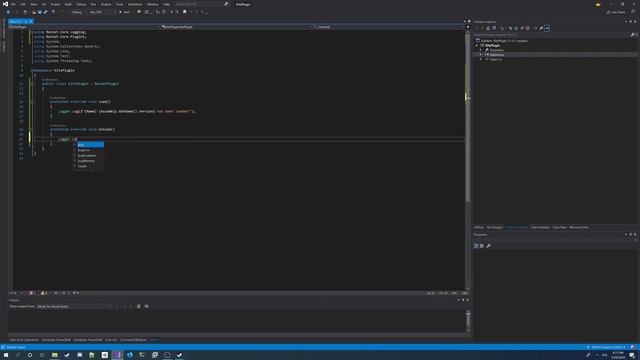Click Clear All icon in Output panel
Image resolution: width=640 pixels, height=360 pixels.
point(138,307)
